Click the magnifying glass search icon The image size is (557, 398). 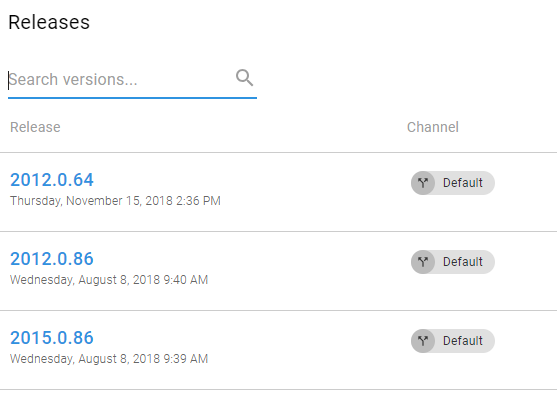point(244,78)
